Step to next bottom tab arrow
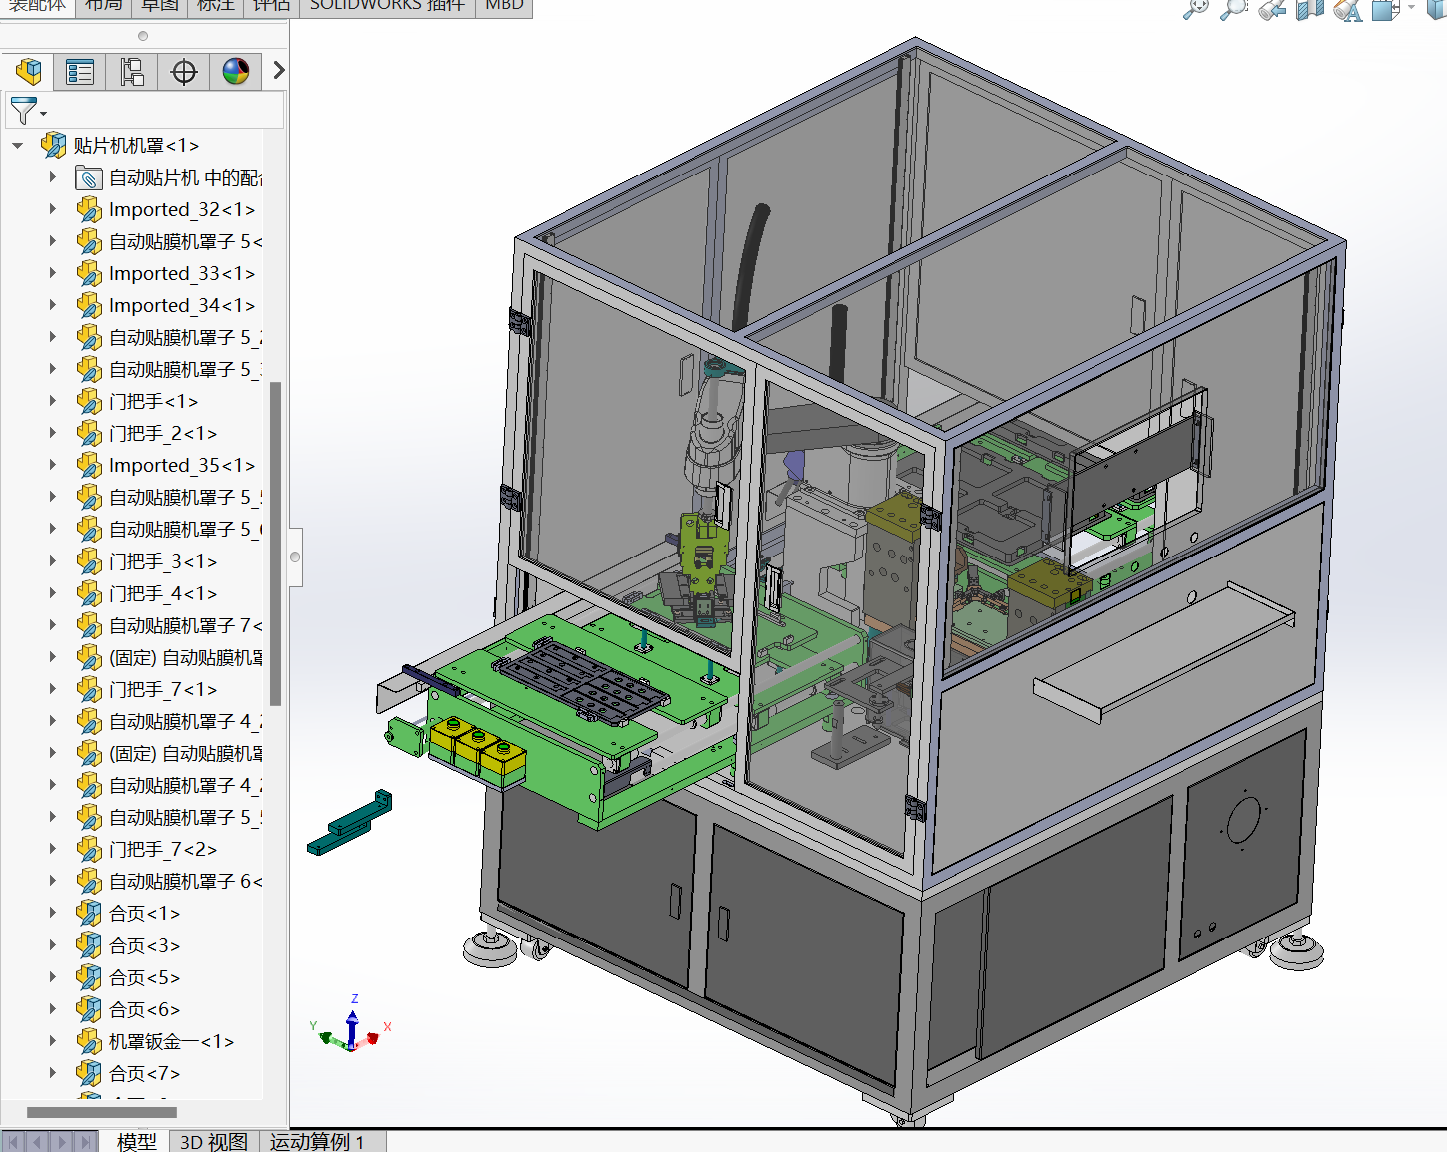The image size is (1447, 1152). click(62, 1141)
